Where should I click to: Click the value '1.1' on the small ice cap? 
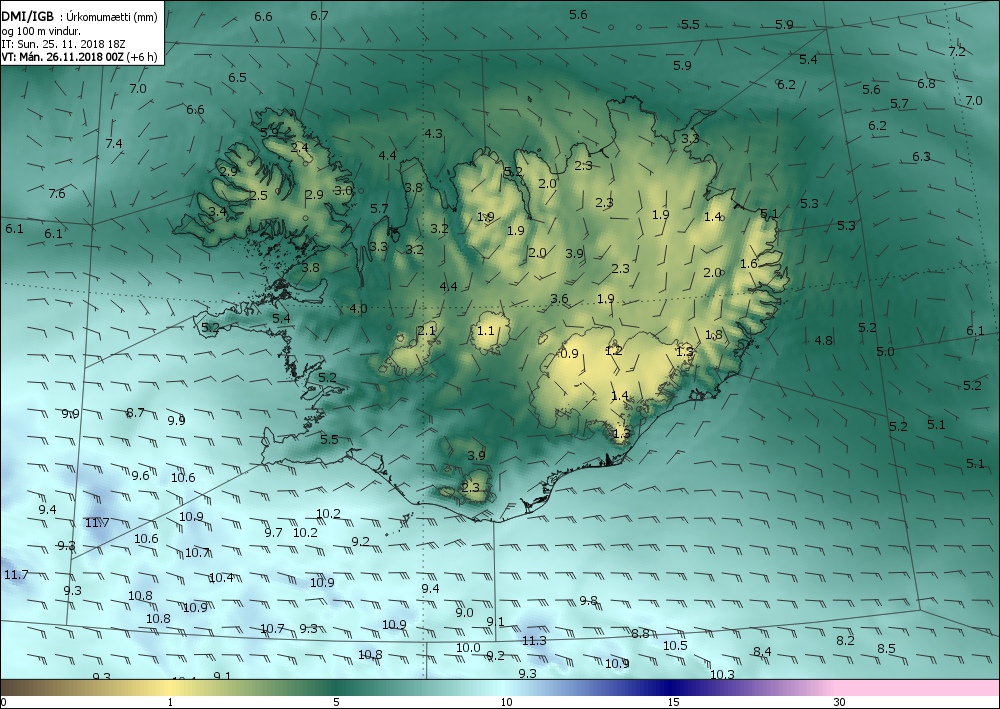pos(485,330)
